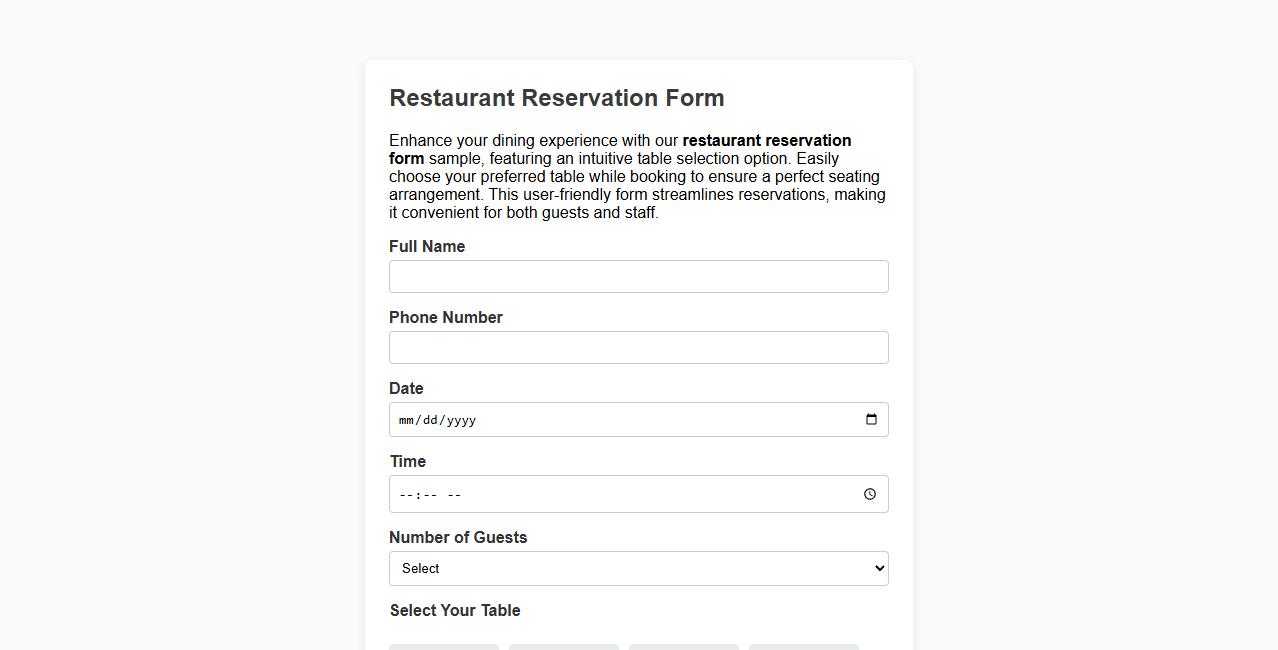Image resolution: width=1278 pixels, height=650 pixels.
Task: Click the Phone Number input field
Action: click(639, 347)
